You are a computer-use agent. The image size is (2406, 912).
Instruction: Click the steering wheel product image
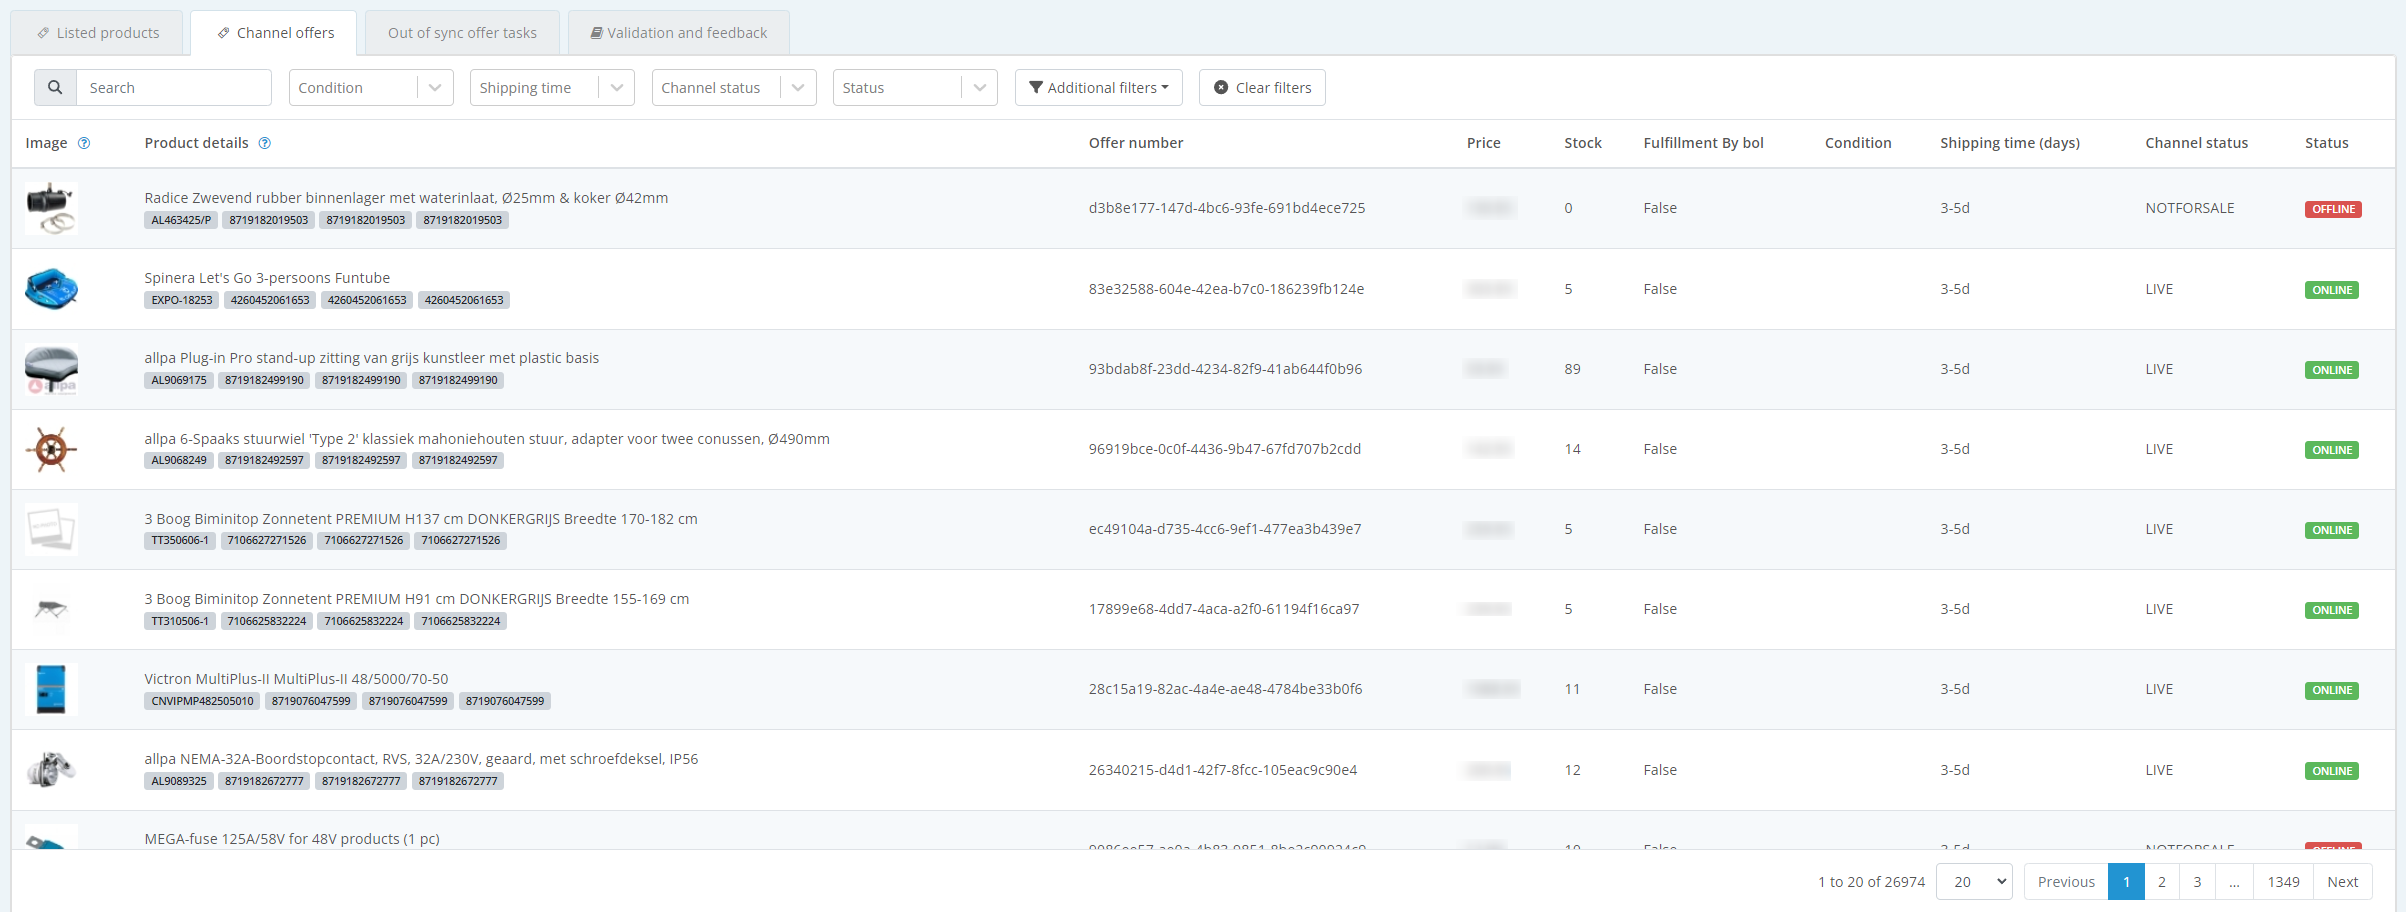tap(51, 449)
